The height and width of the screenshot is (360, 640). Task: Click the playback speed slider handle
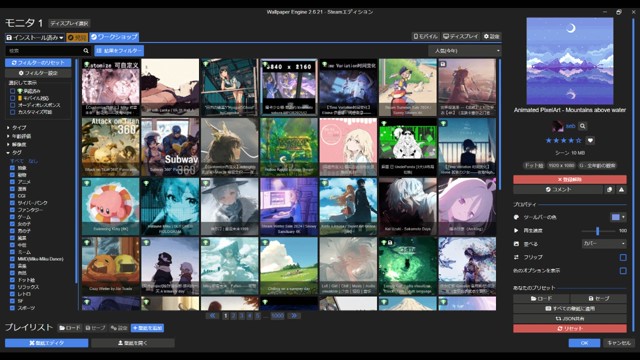pos(598,231)
